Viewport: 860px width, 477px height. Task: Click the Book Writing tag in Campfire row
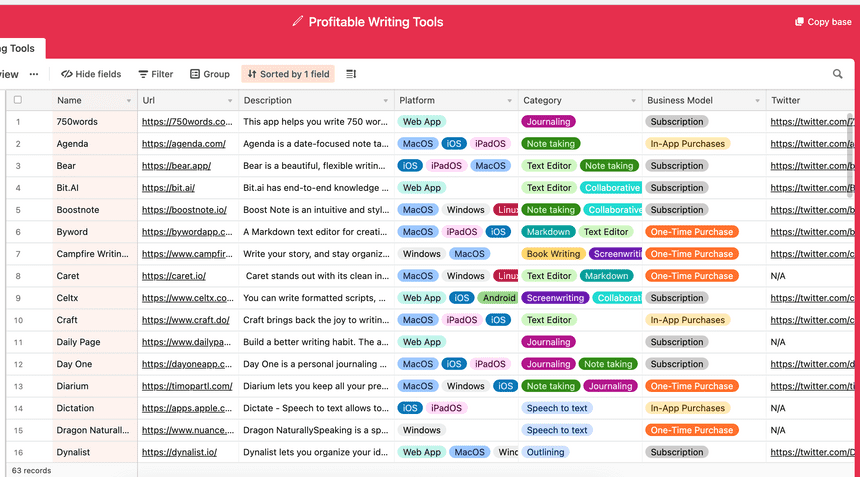coord(553,254)
